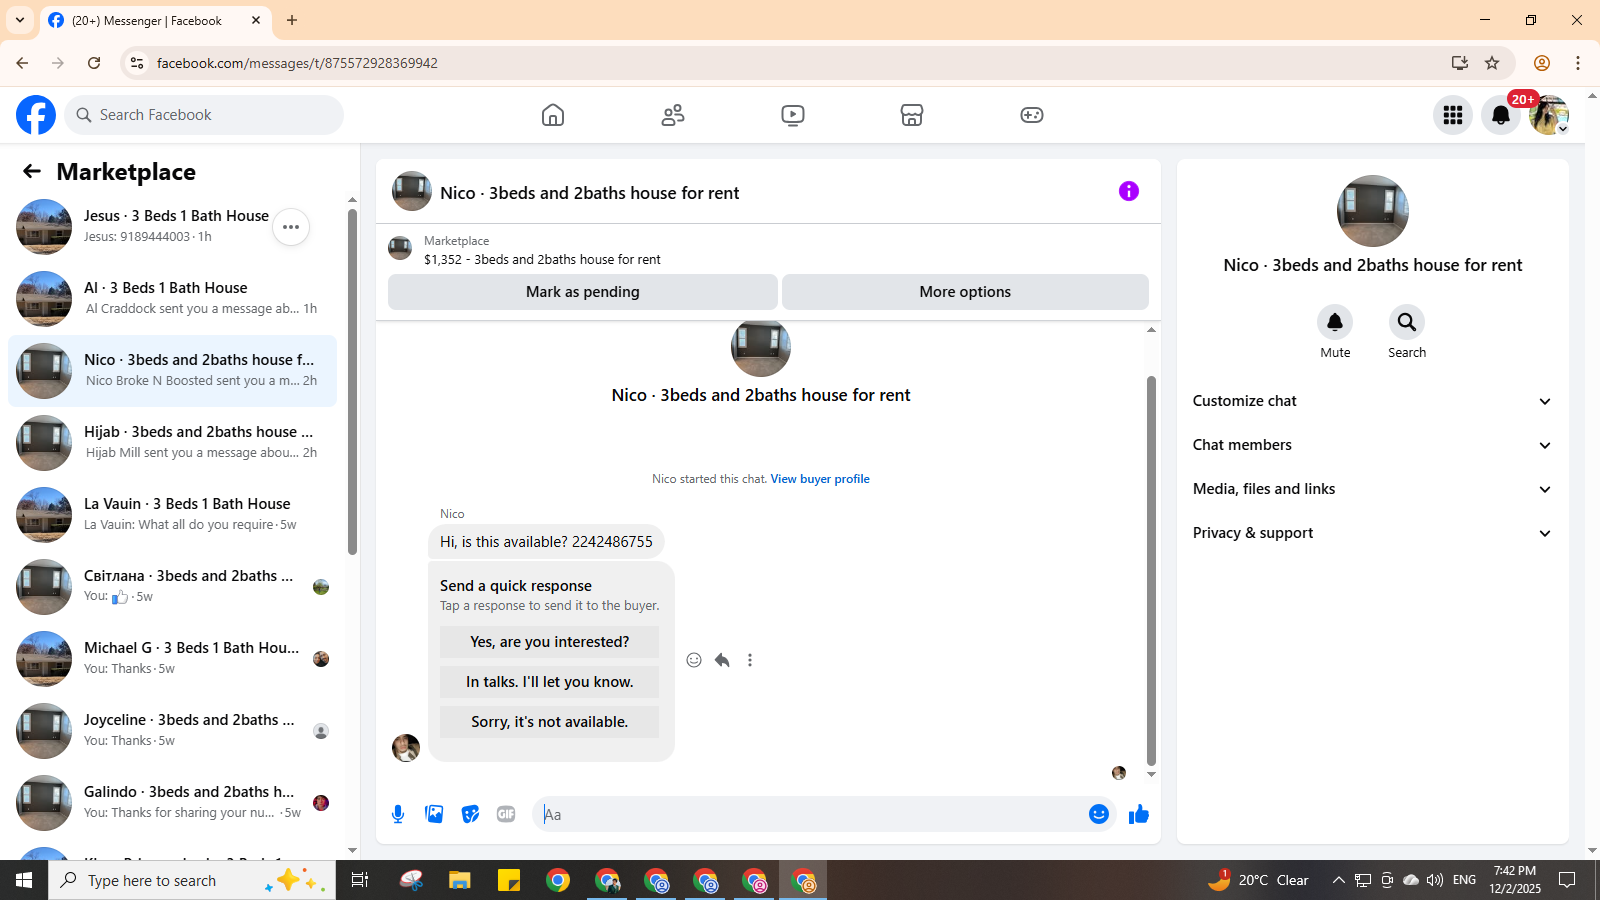Open Galindo 3beds and 2baths chat

point(172,803)
